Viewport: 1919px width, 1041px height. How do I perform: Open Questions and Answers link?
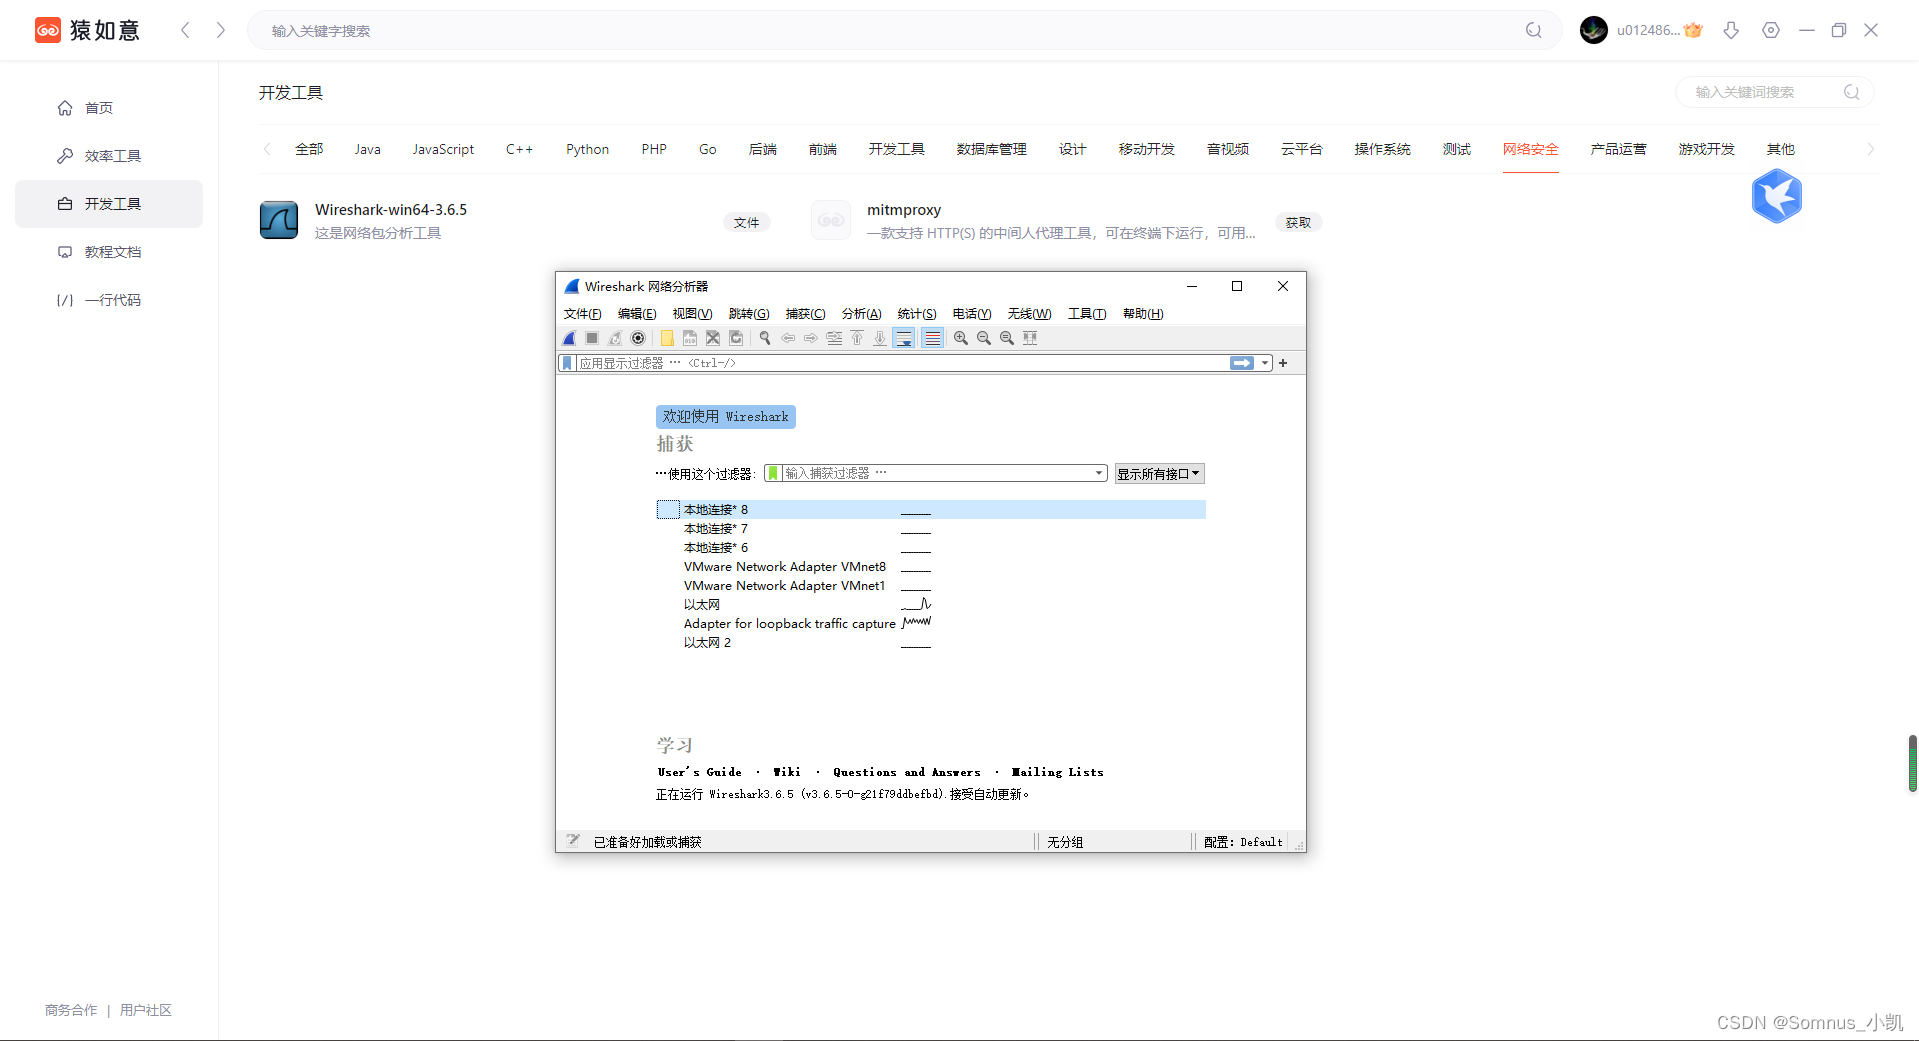(907, 772)
